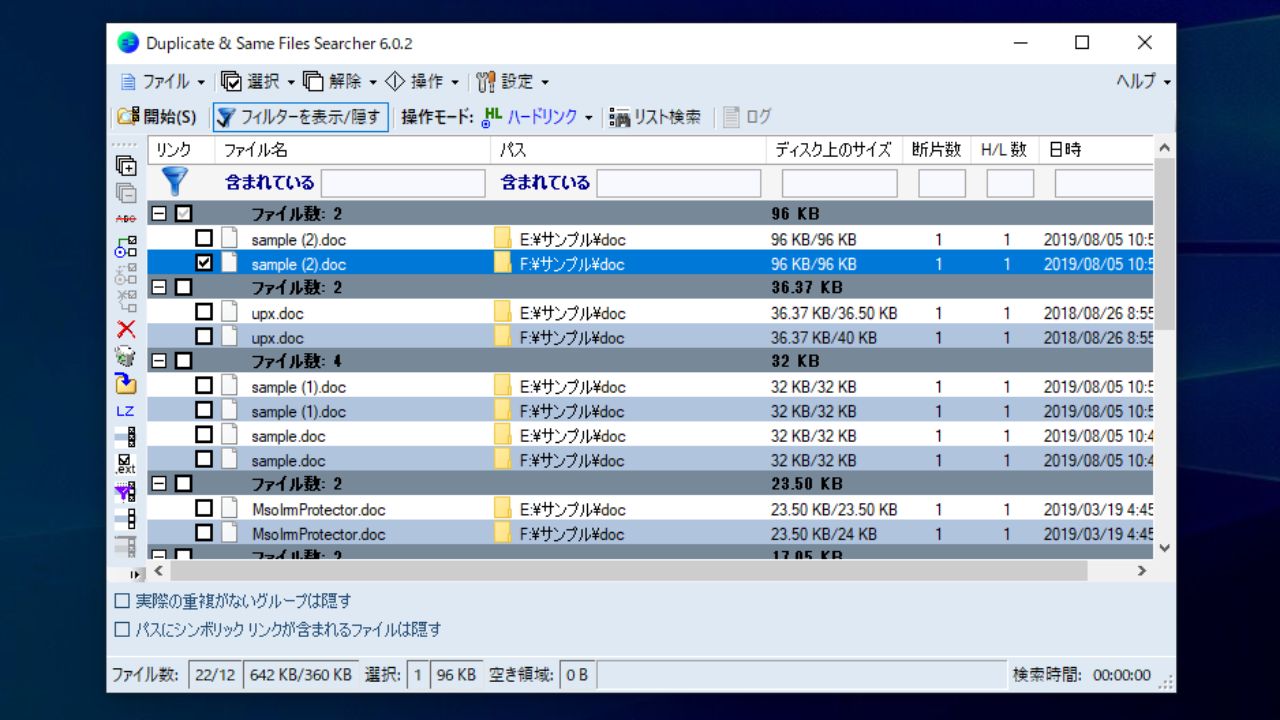Click the blue hard link tree sidebar icon
Screen dimensions: 1280x720
126,247
